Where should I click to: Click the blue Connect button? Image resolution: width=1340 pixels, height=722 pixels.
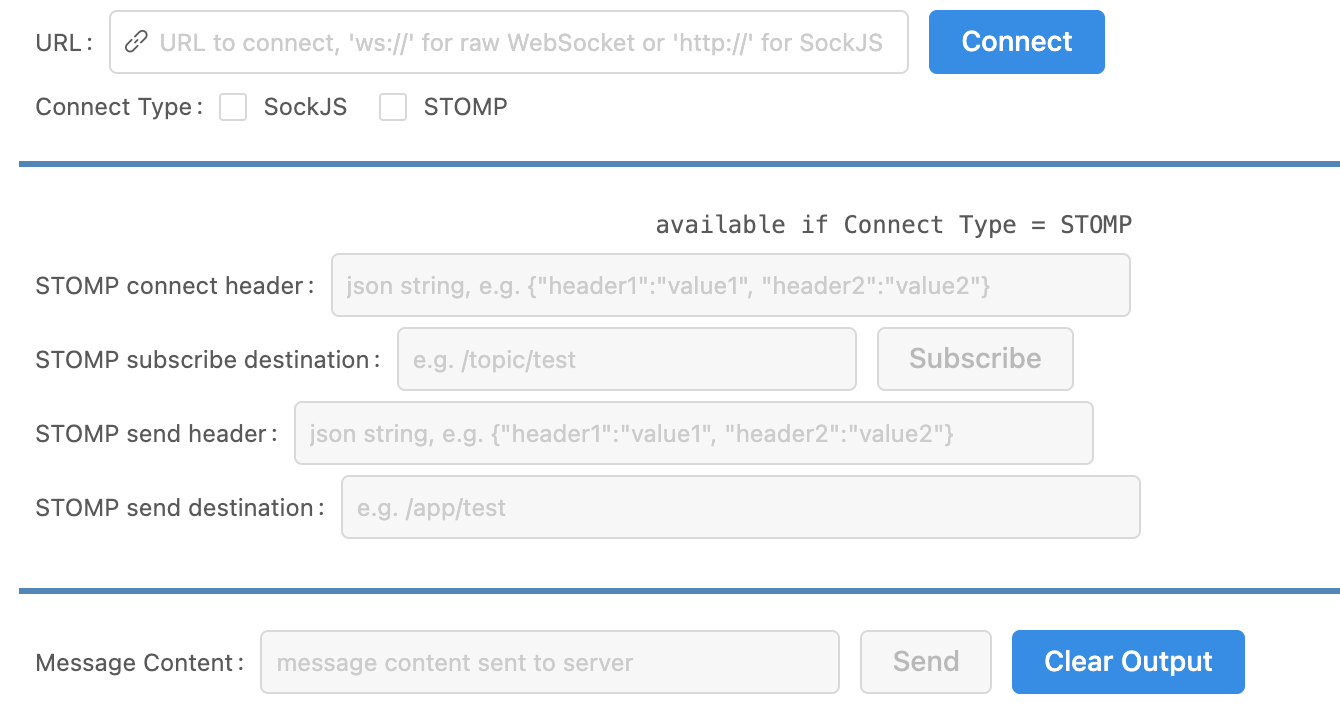(1017, 42)
